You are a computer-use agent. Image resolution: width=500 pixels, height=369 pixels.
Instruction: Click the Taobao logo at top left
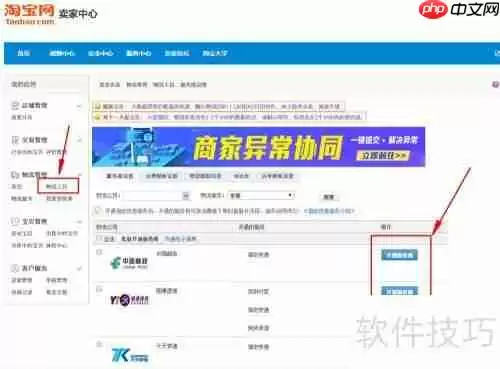pos(29,15)
